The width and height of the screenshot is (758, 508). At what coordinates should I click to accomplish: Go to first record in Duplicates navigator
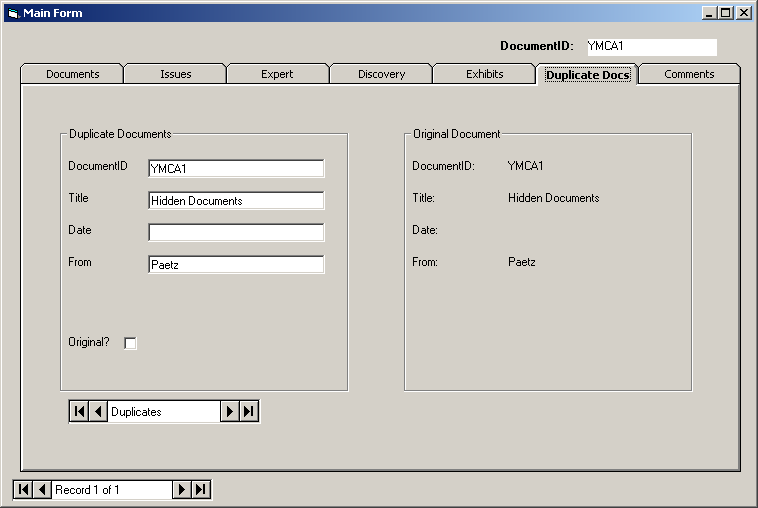[x=79, y=411]
